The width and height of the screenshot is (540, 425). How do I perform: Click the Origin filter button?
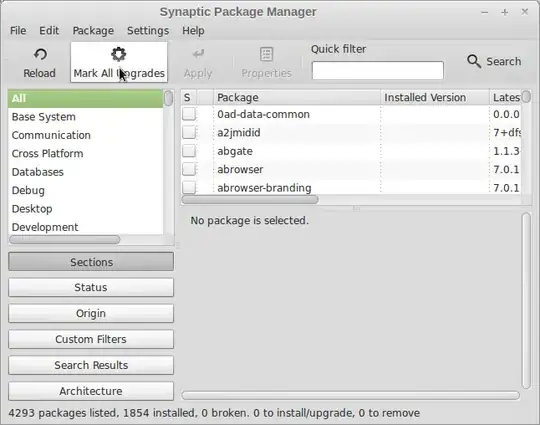[91, 313]
